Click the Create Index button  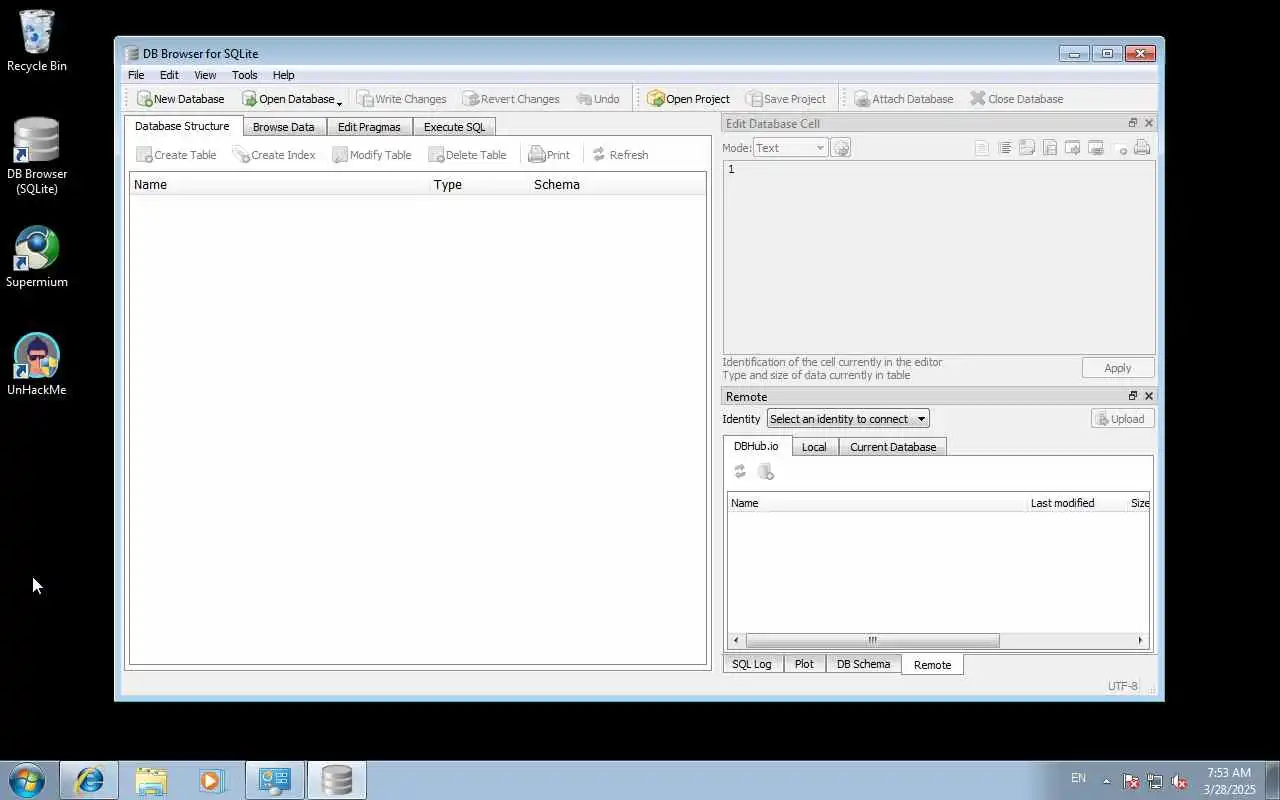(274, 155)
